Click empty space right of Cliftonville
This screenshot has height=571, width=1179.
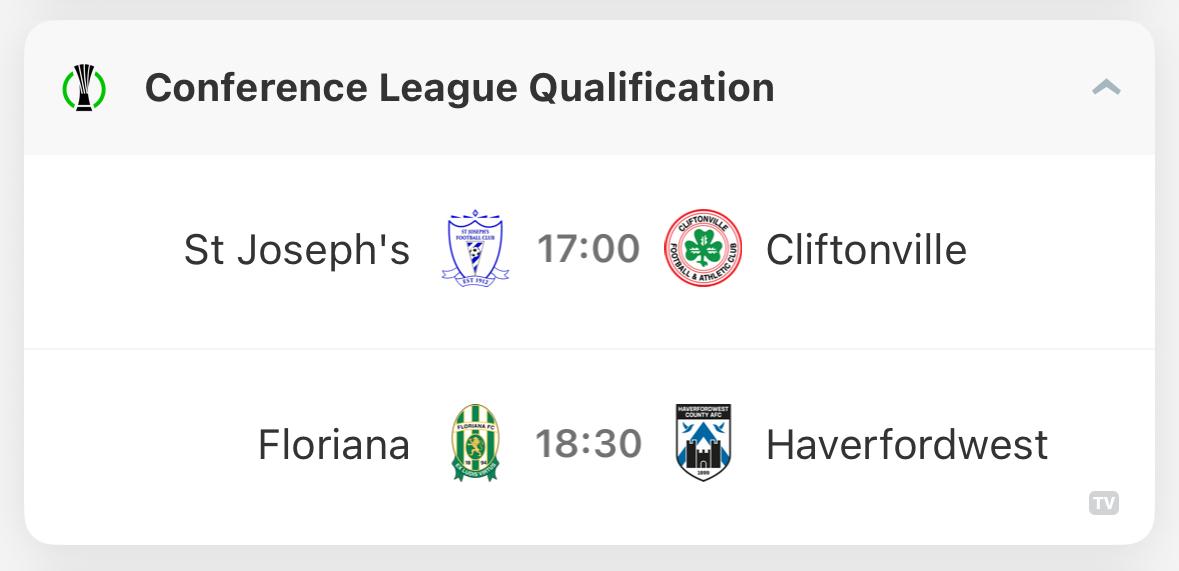coord(1060,249)
